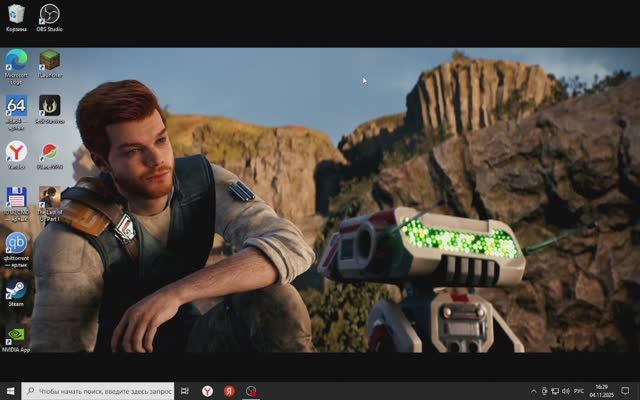Launch OBS Studio from the desktop
The image size is (640, 400).
[x=49, y=18]
